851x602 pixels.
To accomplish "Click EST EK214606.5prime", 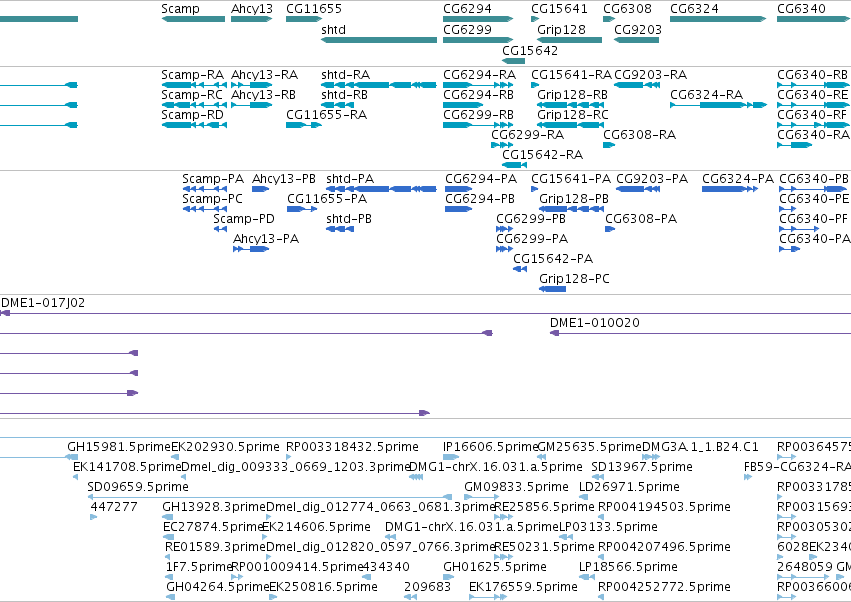I will tap(316, 527).
